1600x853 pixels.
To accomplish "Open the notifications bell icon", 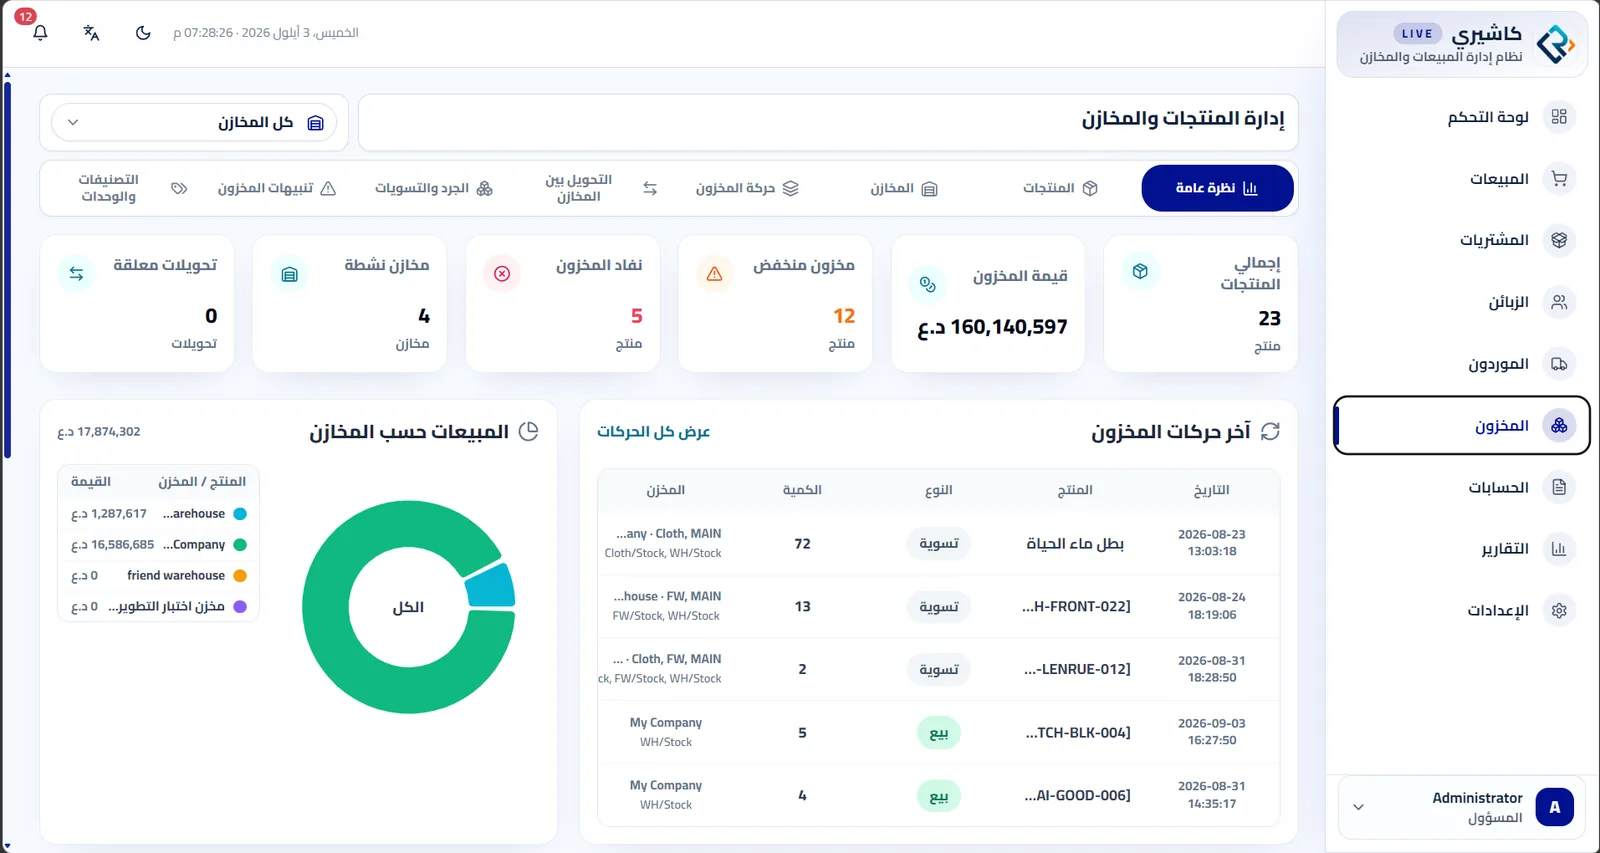I will (40, 32).
